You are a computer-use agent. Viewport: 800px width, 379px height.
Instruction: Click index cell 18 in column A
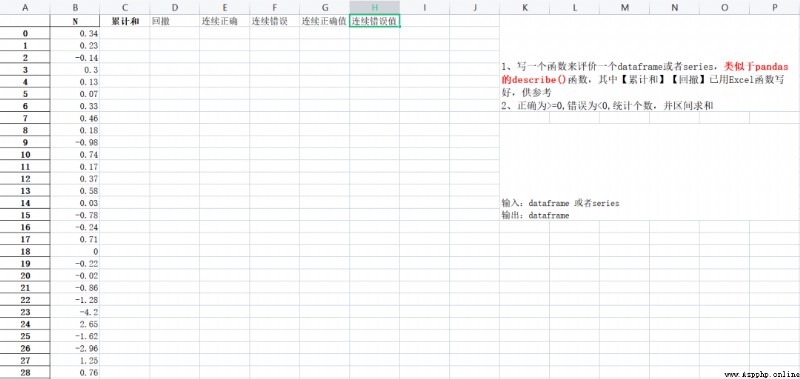(25, 251)
